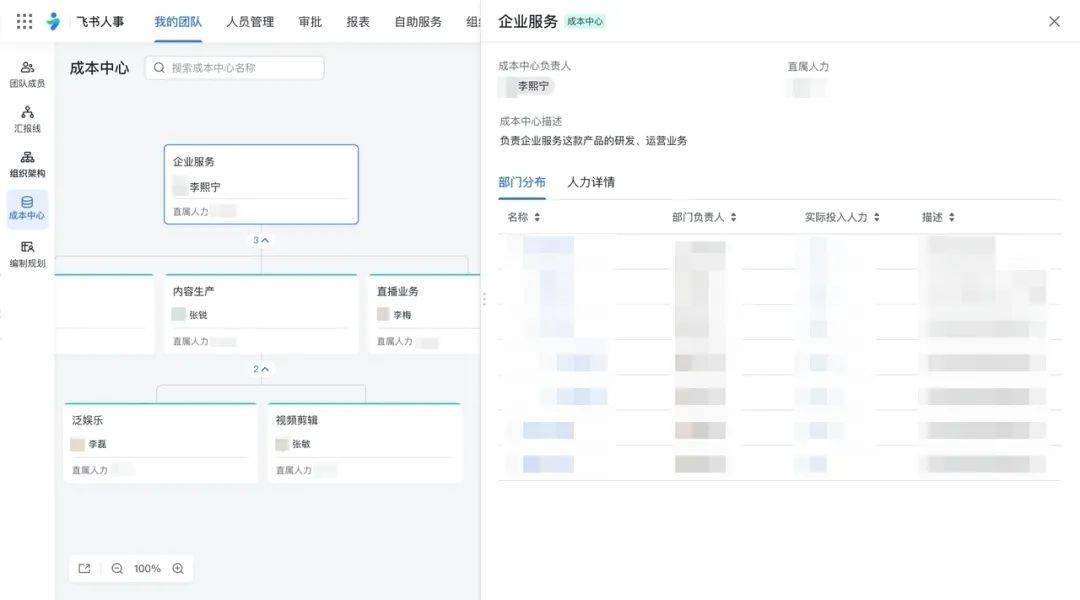1080x600 pixels.
Task: Select 成本中心 in the sidebar
Action: click(27, 208)
